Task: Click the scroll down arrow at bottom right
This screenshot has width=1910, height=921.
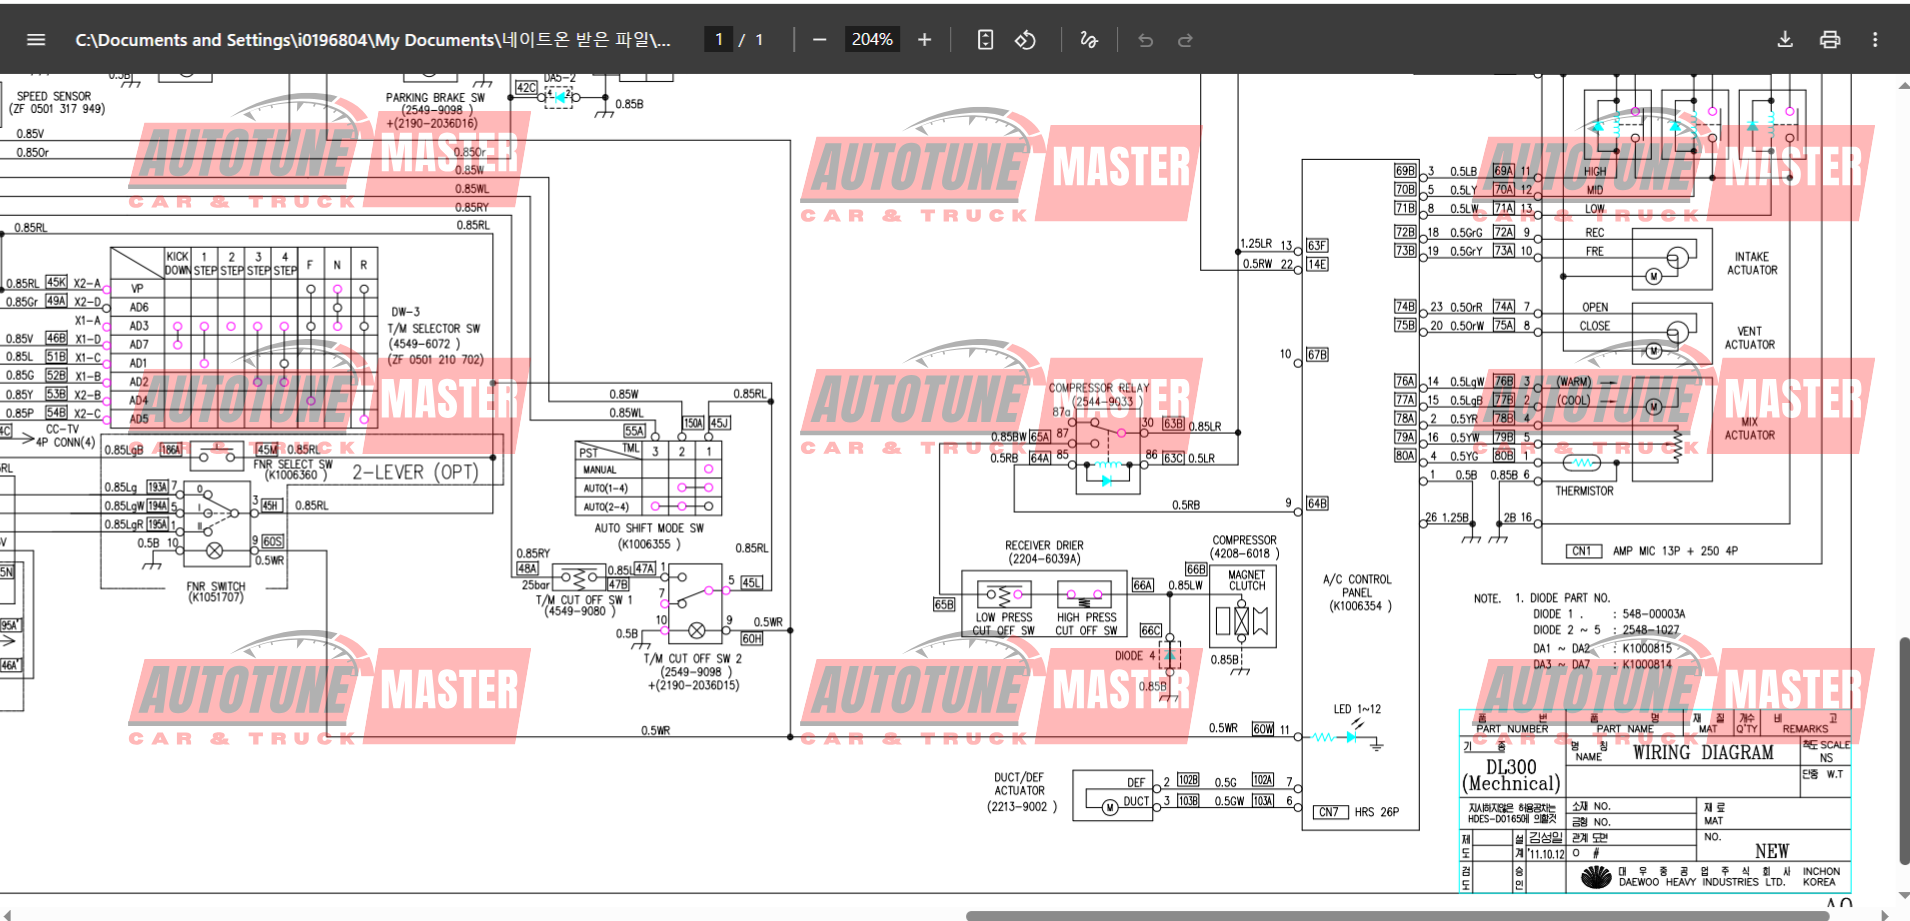Action: [x=1904, y=896]
